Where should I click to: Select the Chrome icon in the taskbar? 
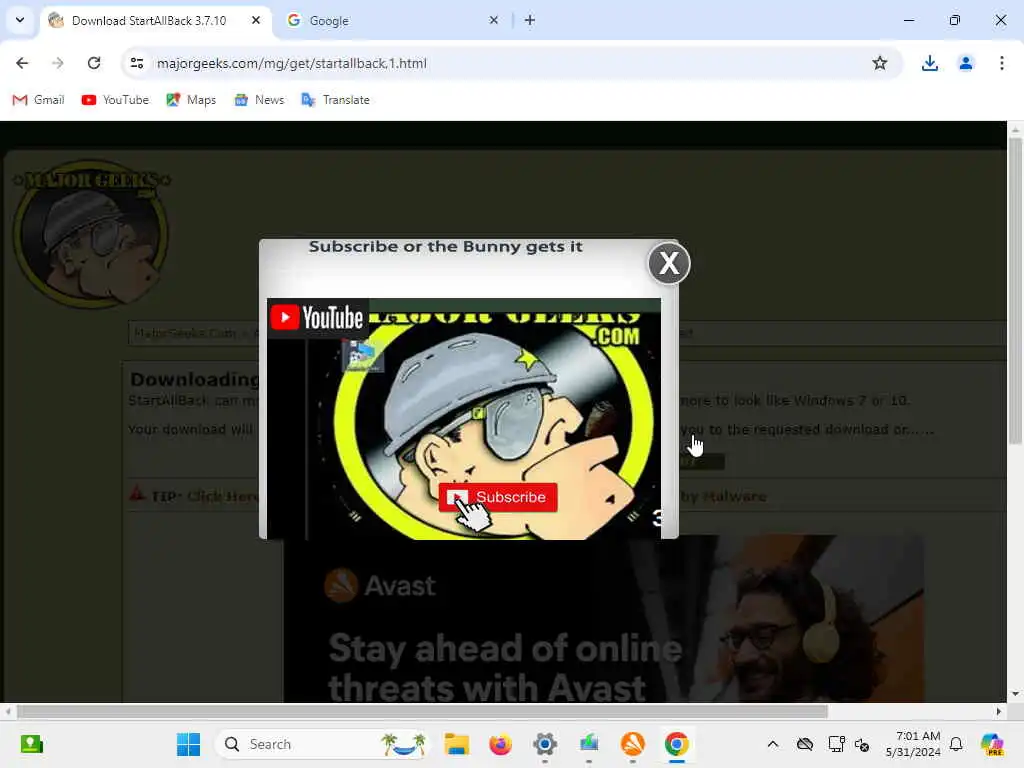coord(677,744)
